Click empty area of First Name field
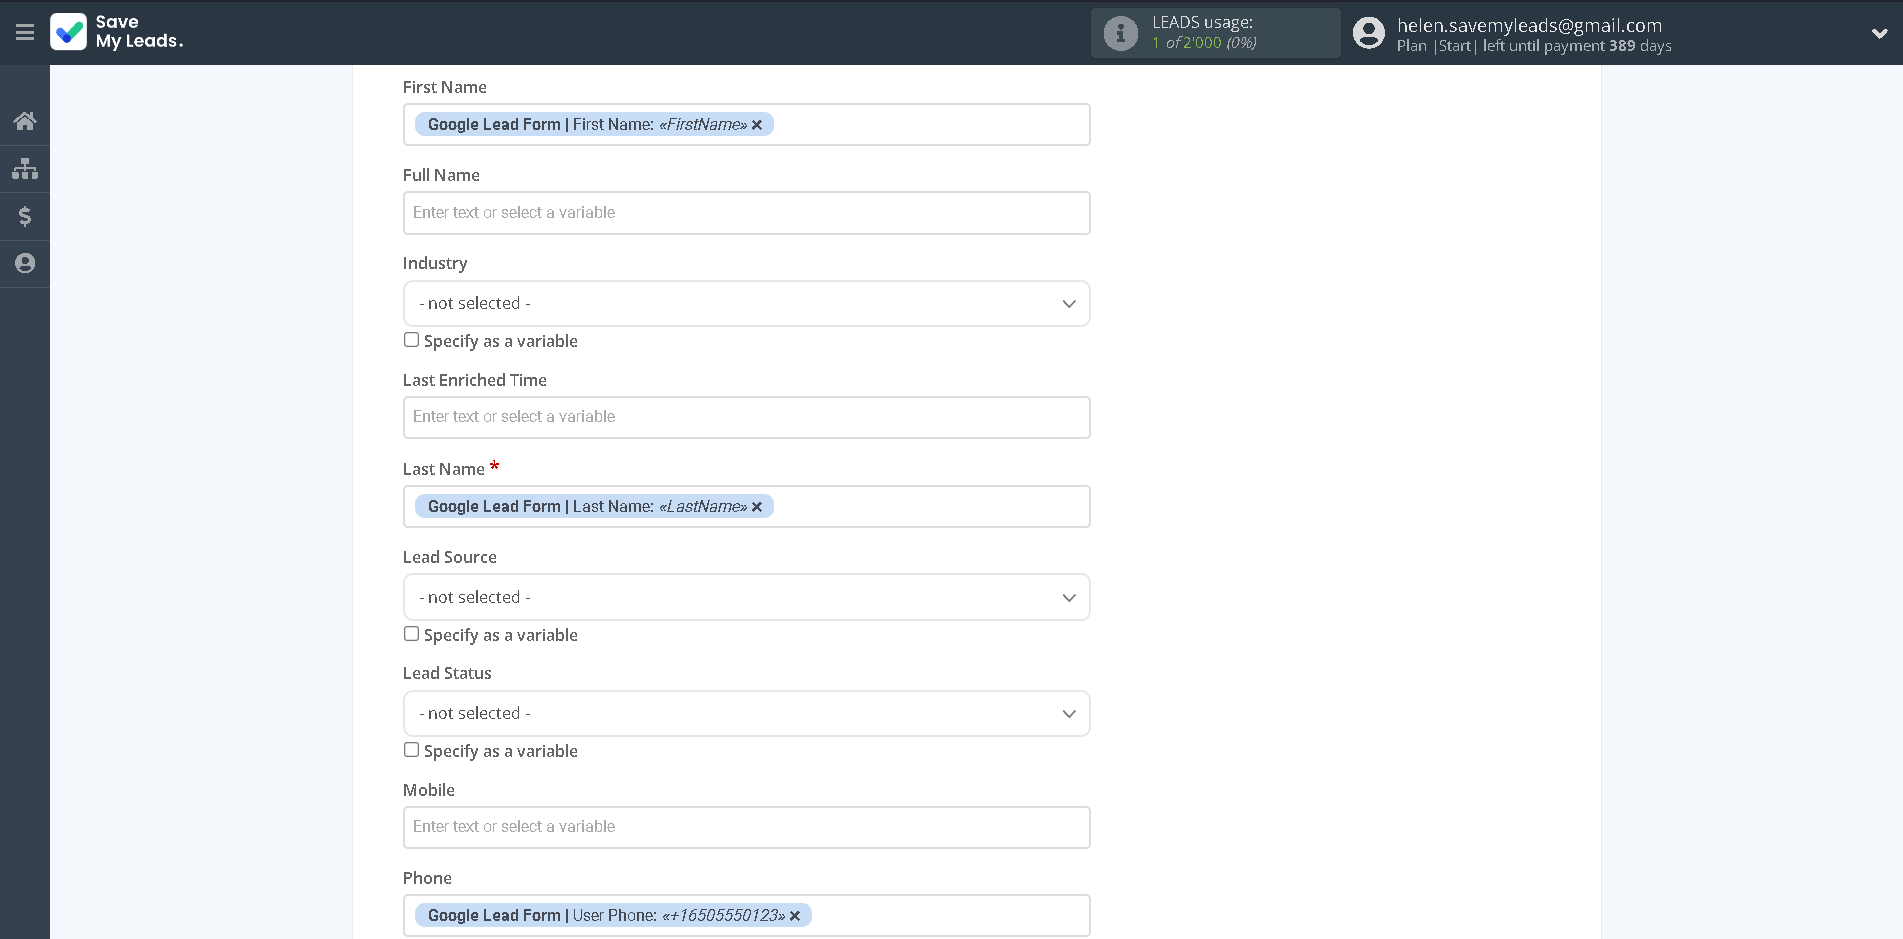Screen dimensions: 1903x939 click(x=930, y=125)
